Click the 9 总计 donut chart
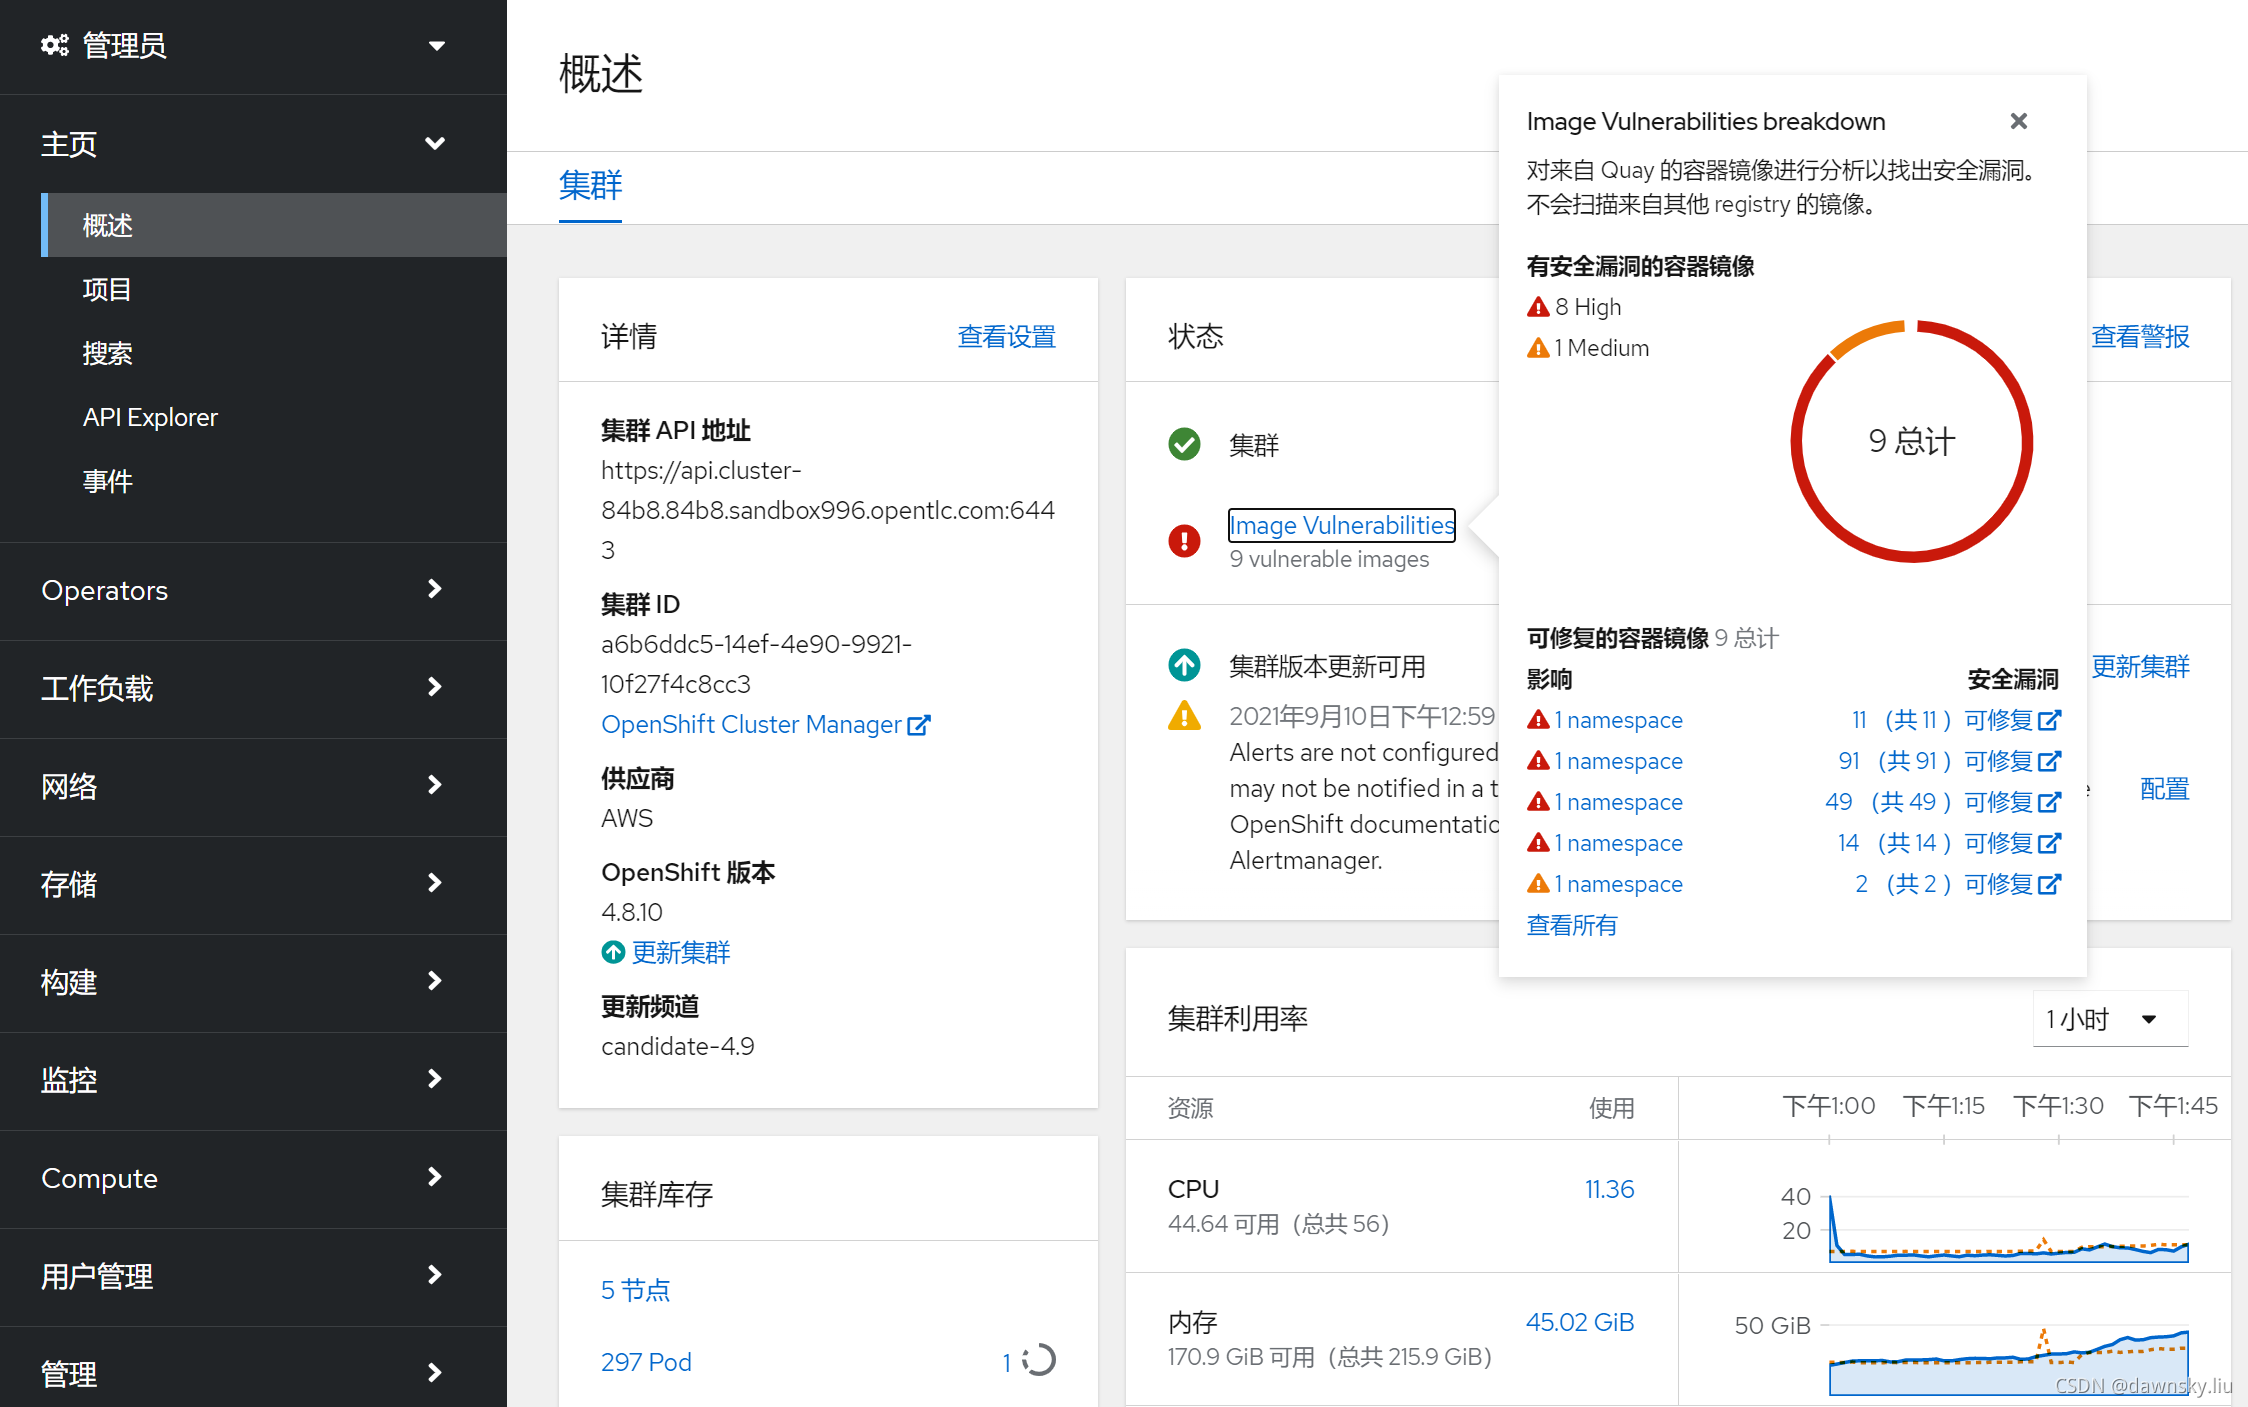Screen dimensions: 2248x1407 click(x=1911, y=441)
